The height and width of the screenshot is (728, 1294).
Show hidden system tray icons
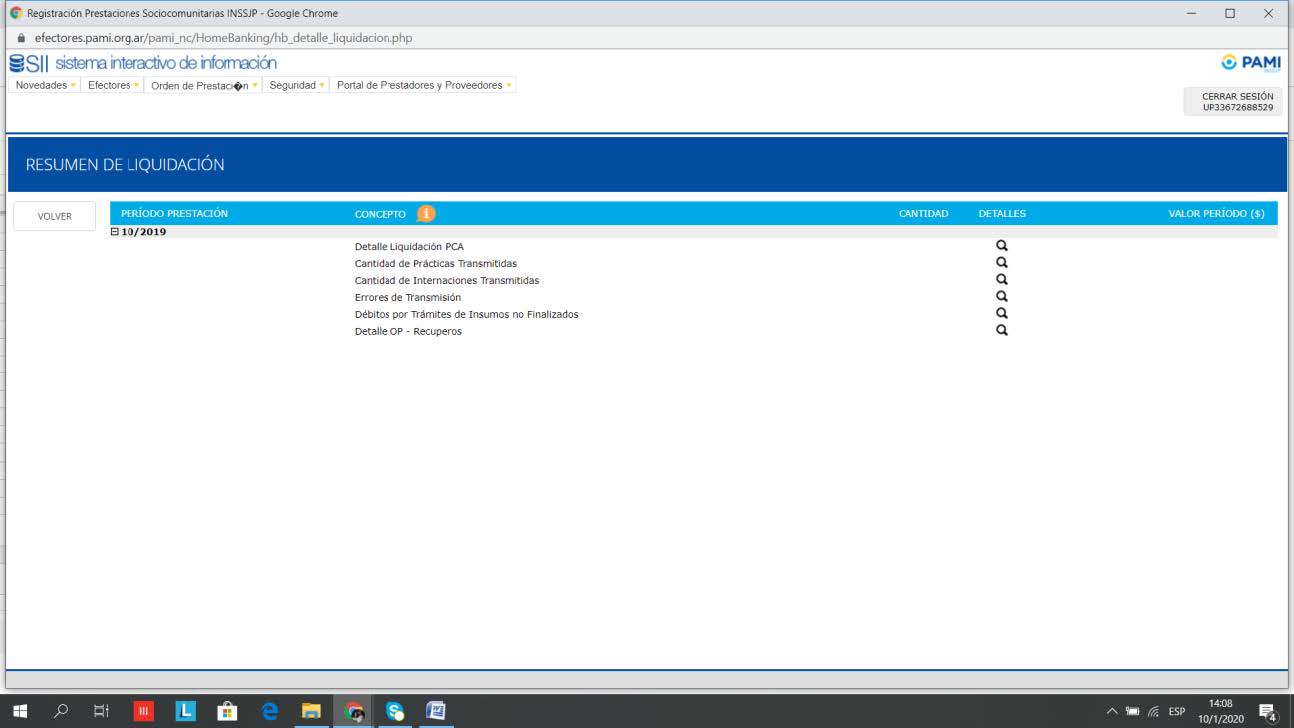(1112, 711)
